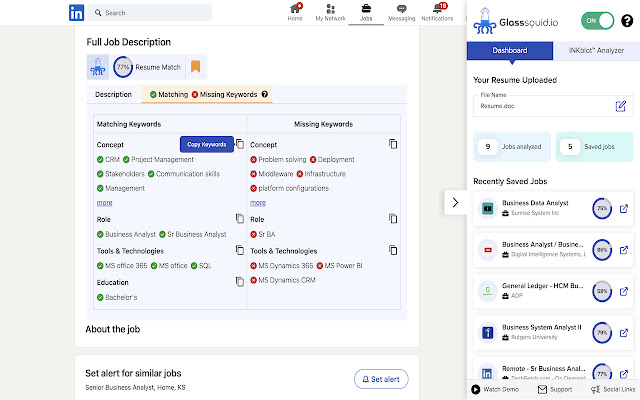Viewport: 640px width, 400px height.
Task: Edit the uploaded Resume.doc file
Action: coord(621,106)
